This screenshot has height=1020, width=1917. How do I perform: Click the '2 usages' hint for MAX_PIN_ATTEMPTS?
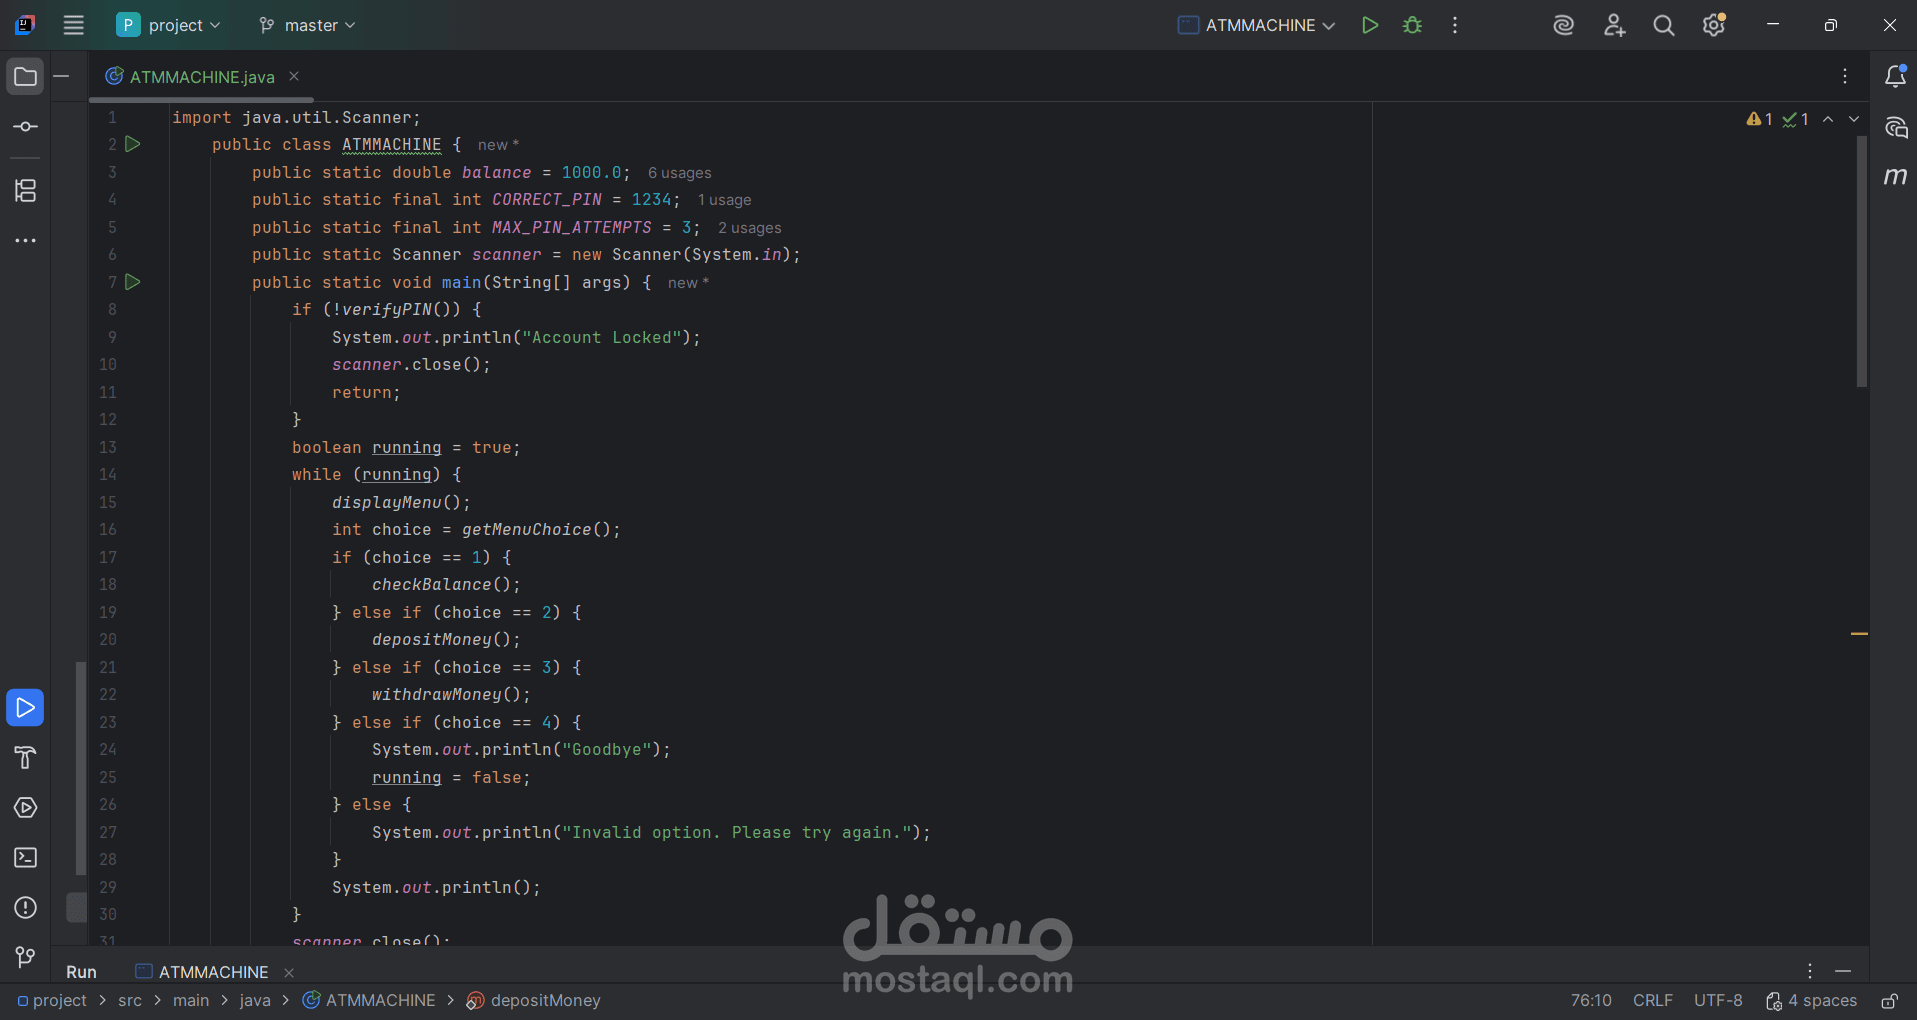(749, 228)
